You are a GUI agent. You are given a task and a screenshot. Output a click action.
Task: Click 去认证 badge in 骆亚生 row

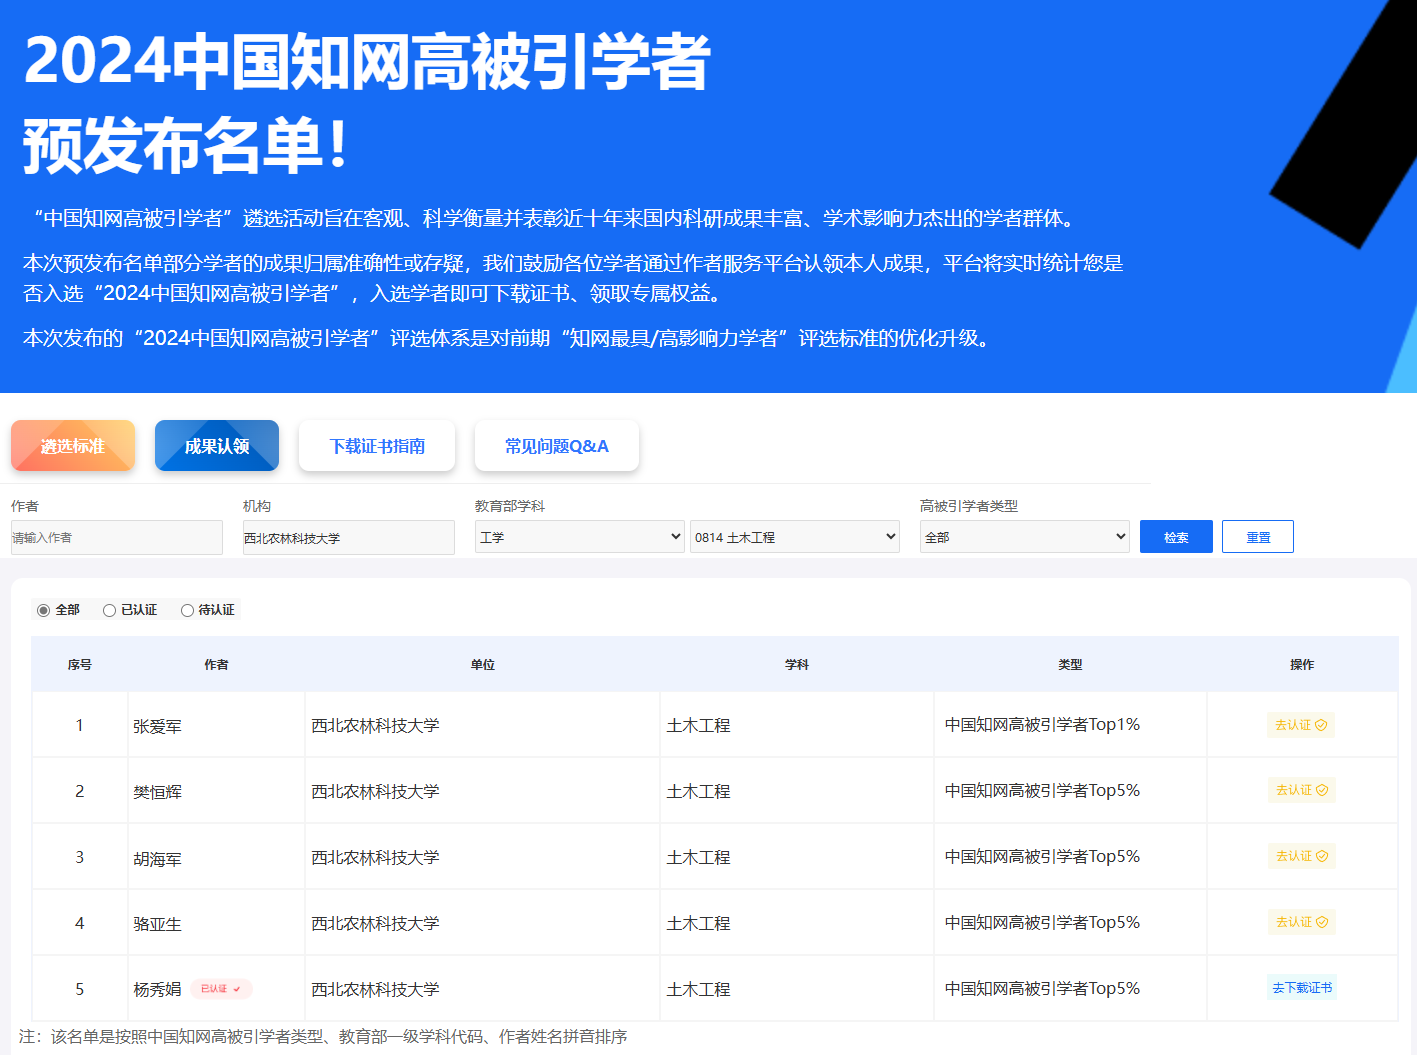click(1301, 922)
